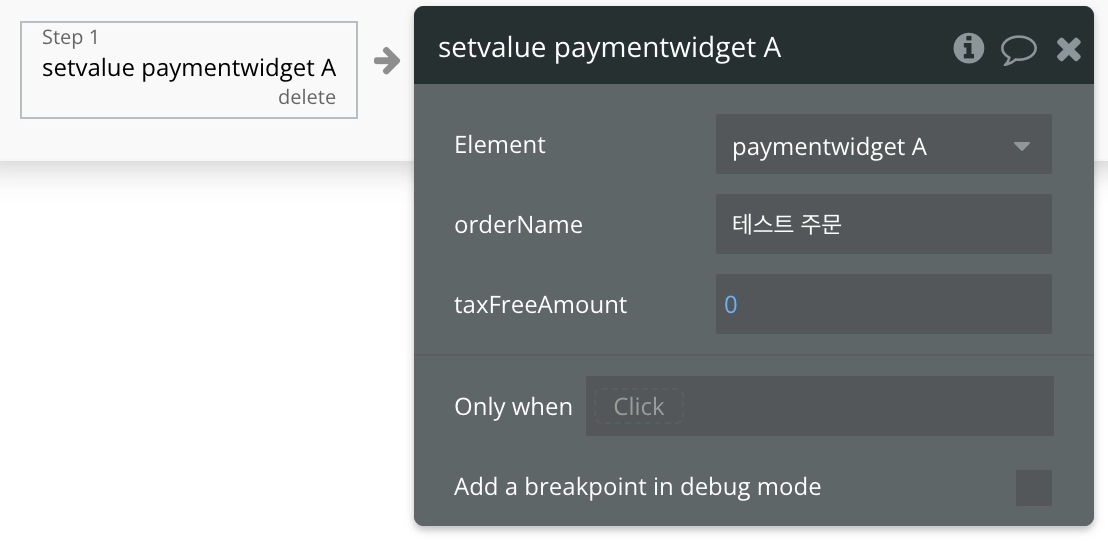
Task: Open the info documentation icon in panel header
Action: point(968,48)
